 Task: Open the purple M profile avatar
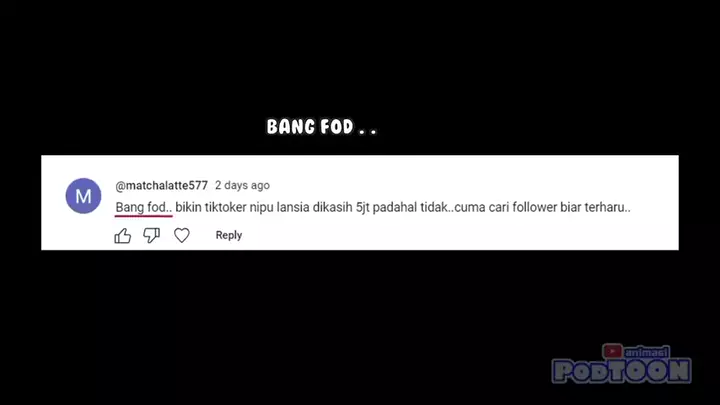pyautogui.click(x=83, y=196)
